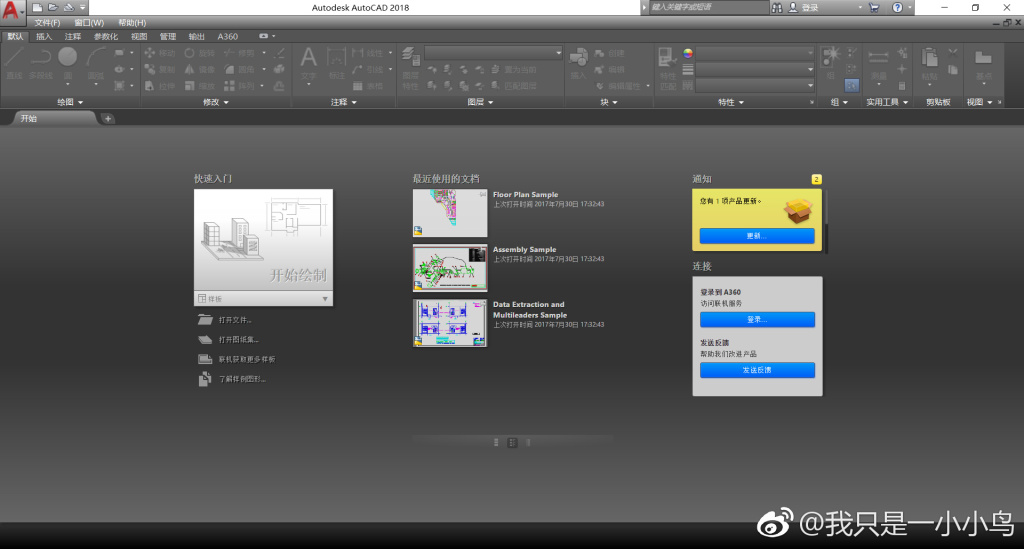Click the blue 更新 update button
Screen dimensions: 1024x549
[x=757, y=236]
